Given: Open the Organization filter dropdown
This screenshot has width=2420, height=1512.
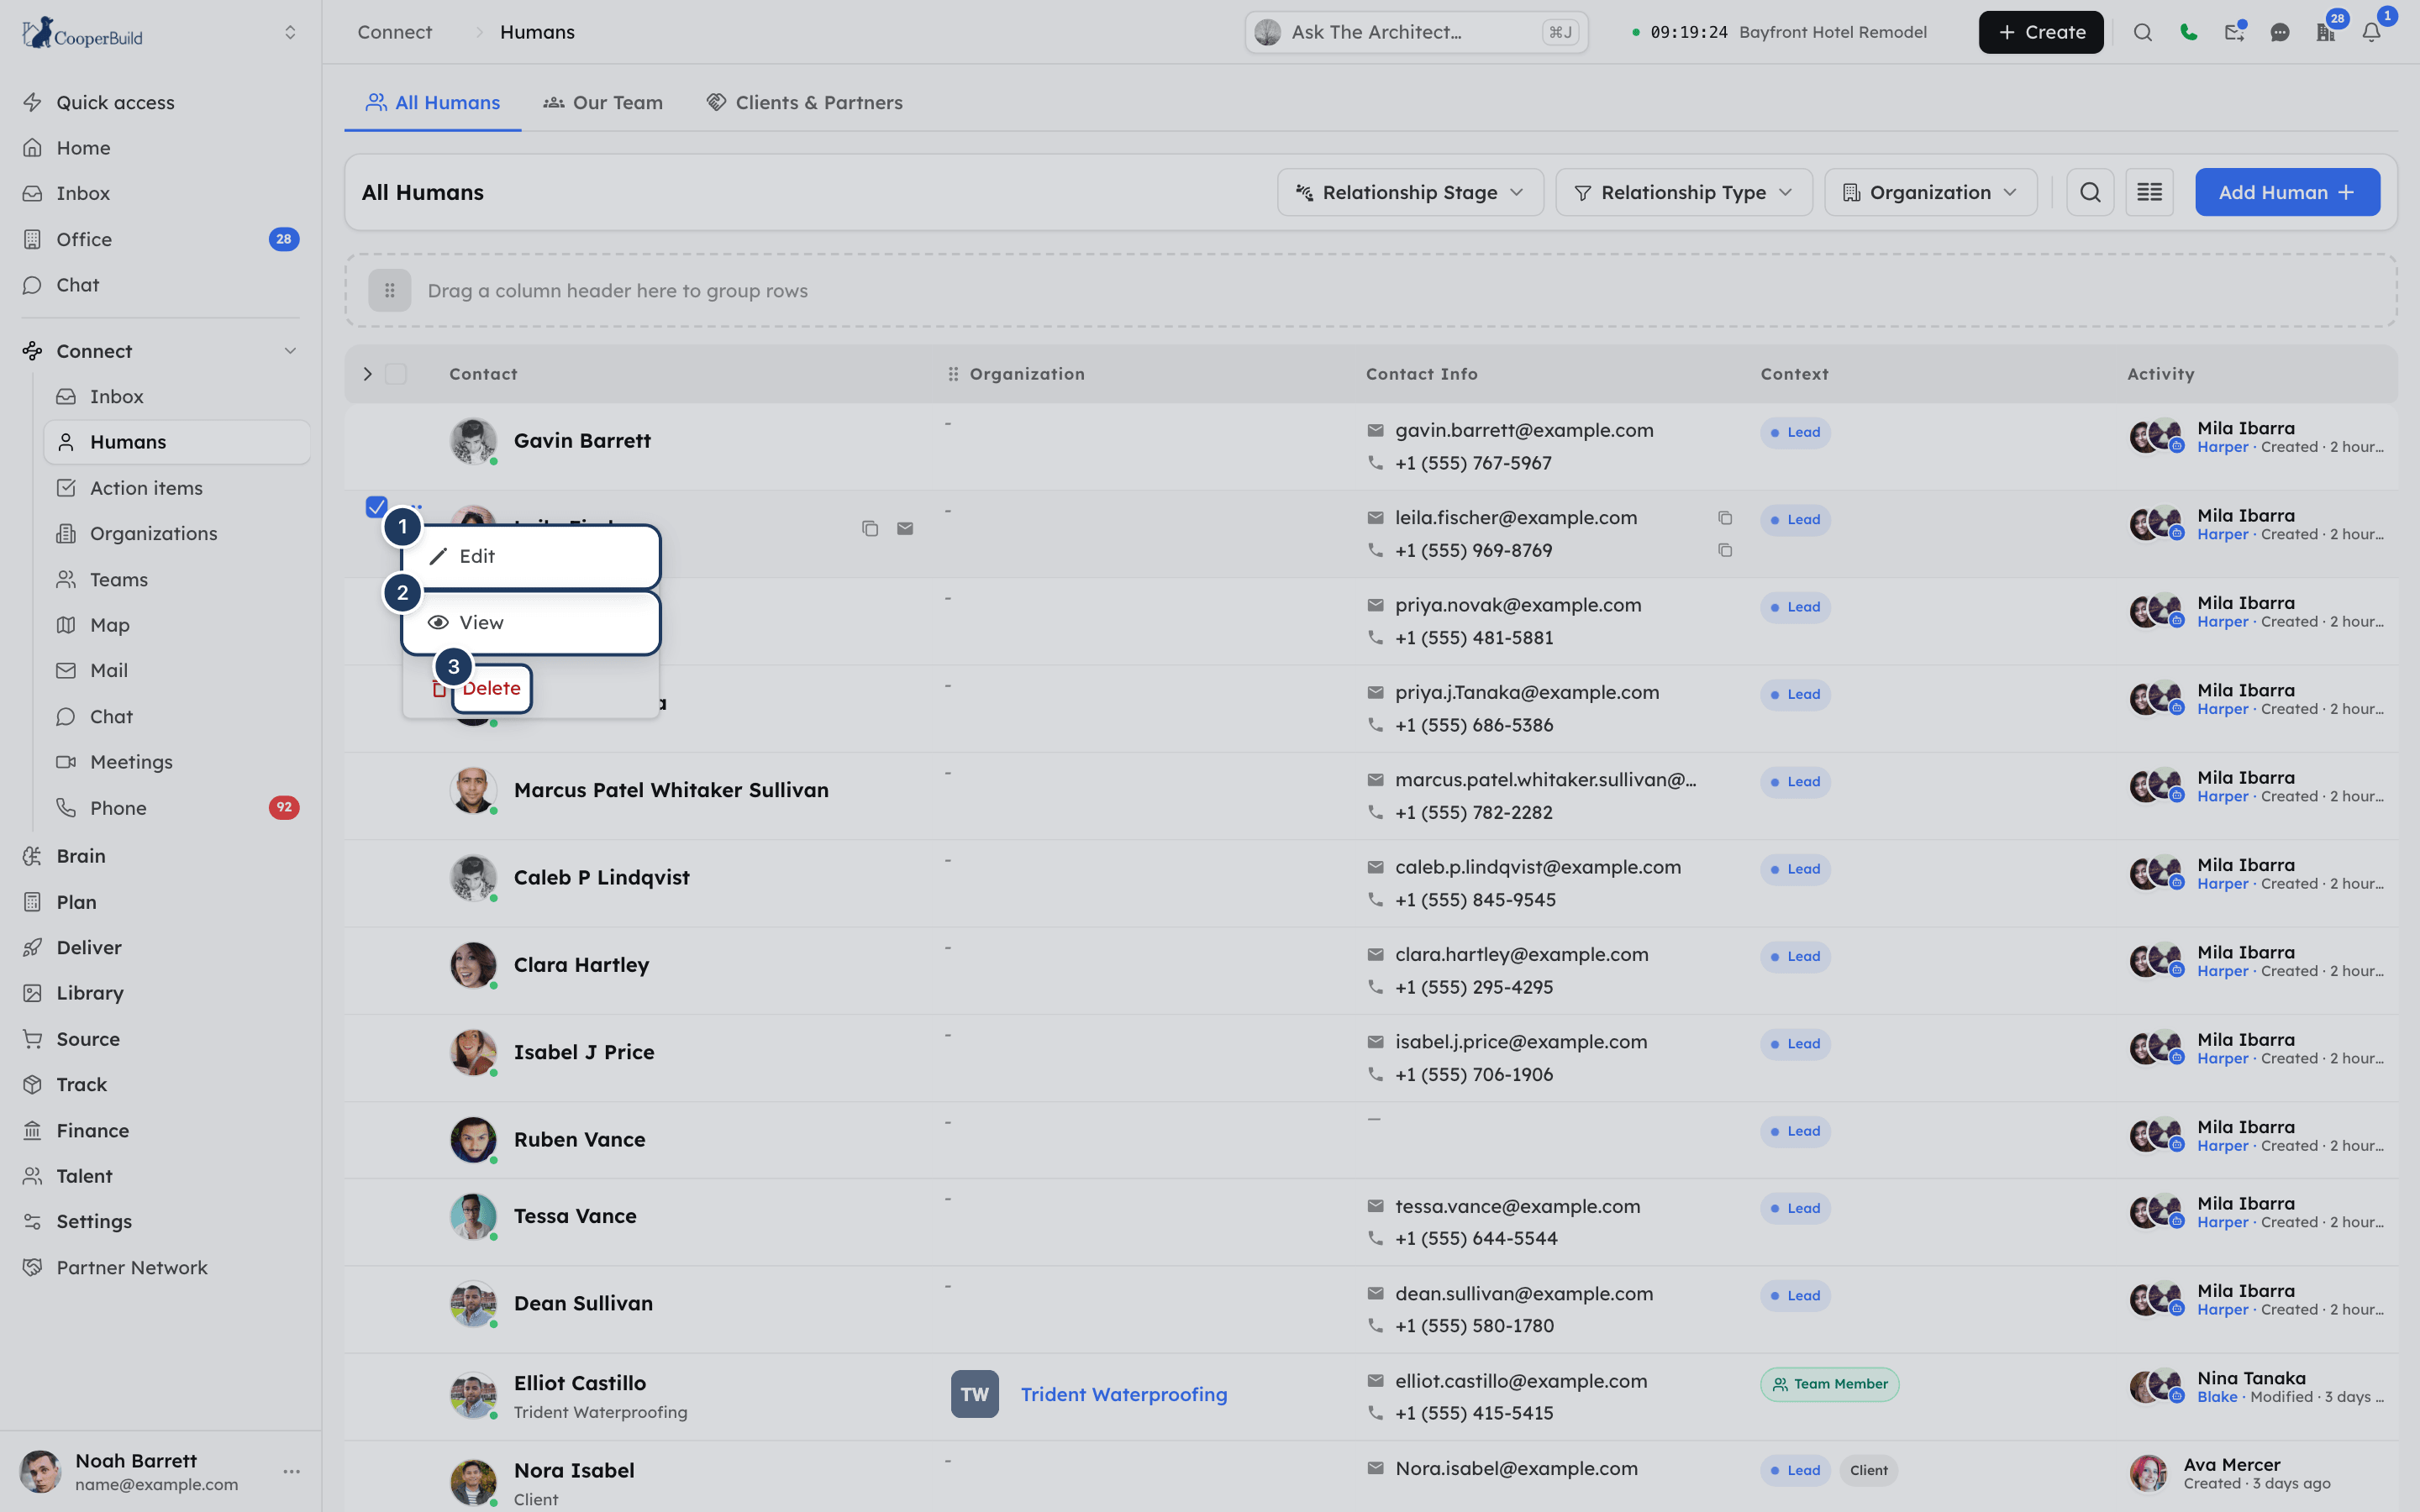Looking at the screenshot, I should coord(1931,192).
